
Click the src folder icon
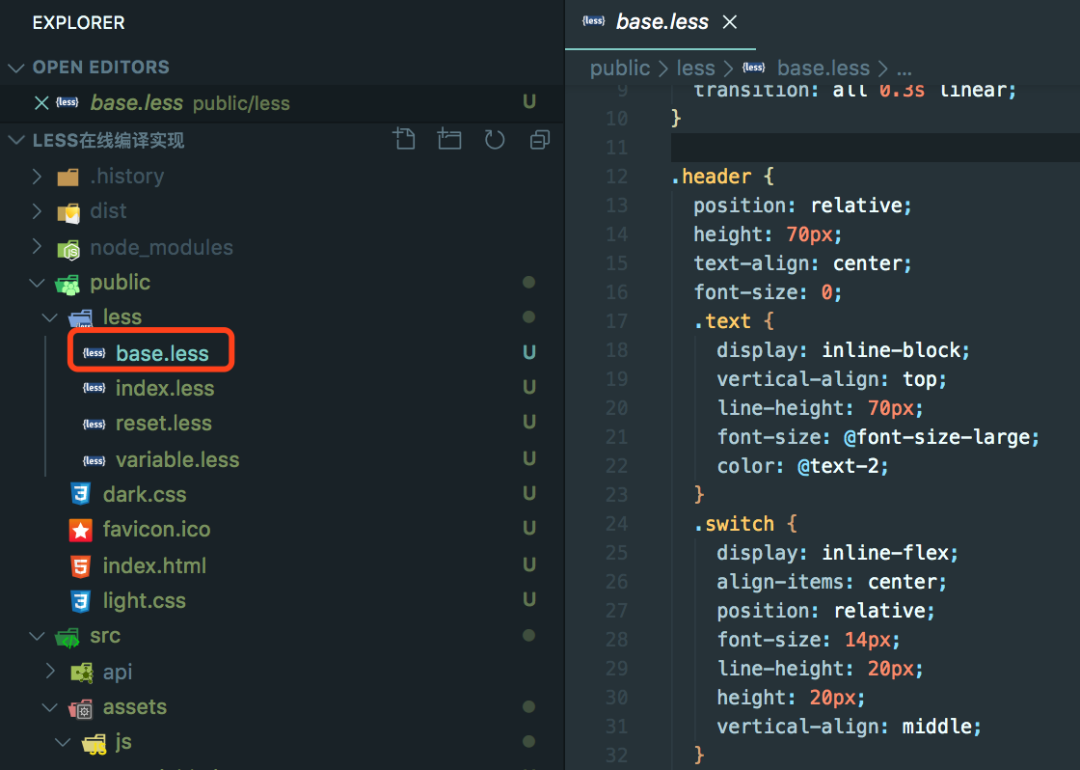point(68,638)
